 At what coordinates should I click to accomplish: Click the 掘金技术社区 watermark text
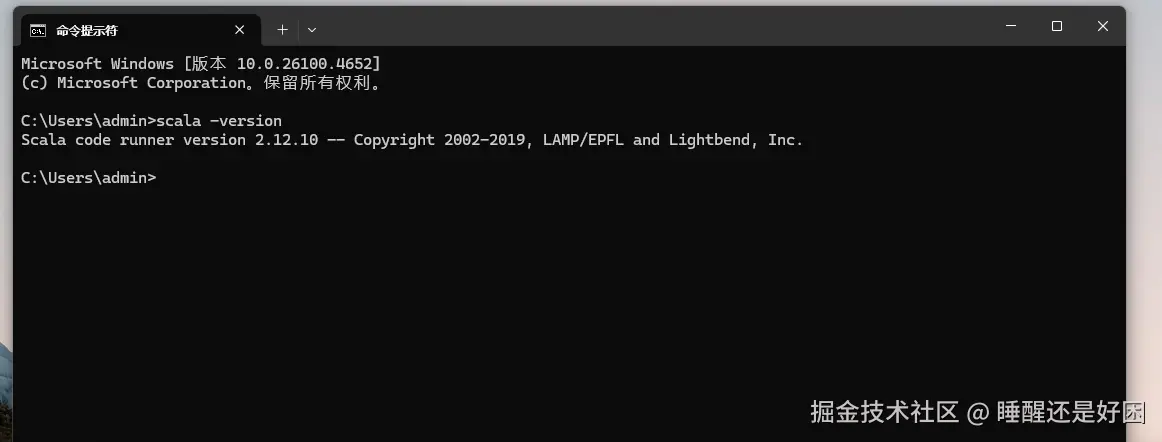[885, 412]
